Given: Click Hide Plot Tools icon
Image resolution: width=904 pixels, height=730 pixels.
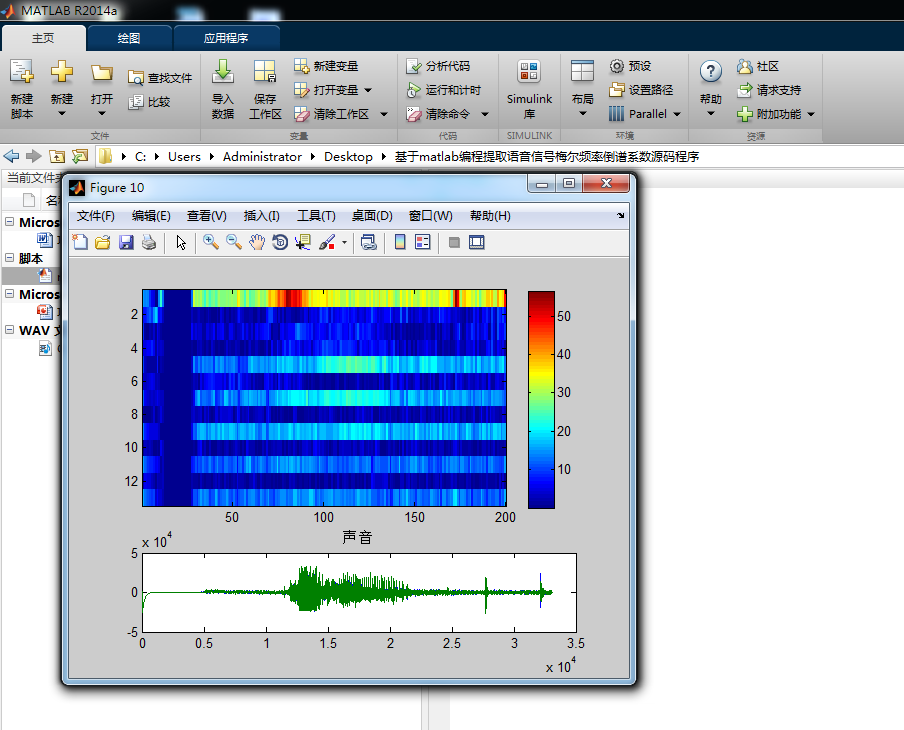Looking at the screenshot, I should click(454, 242).
